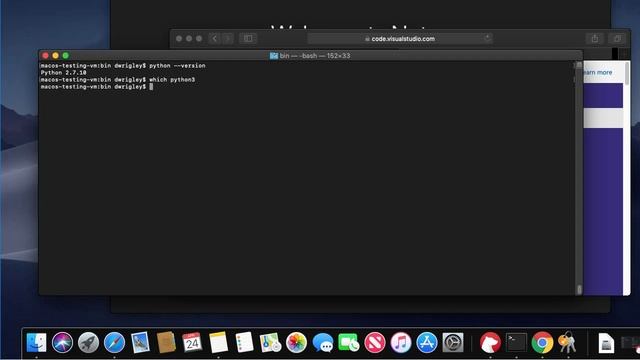Open the Contacts book icon in Dock
640x360 pixels.
pos(166,342)
